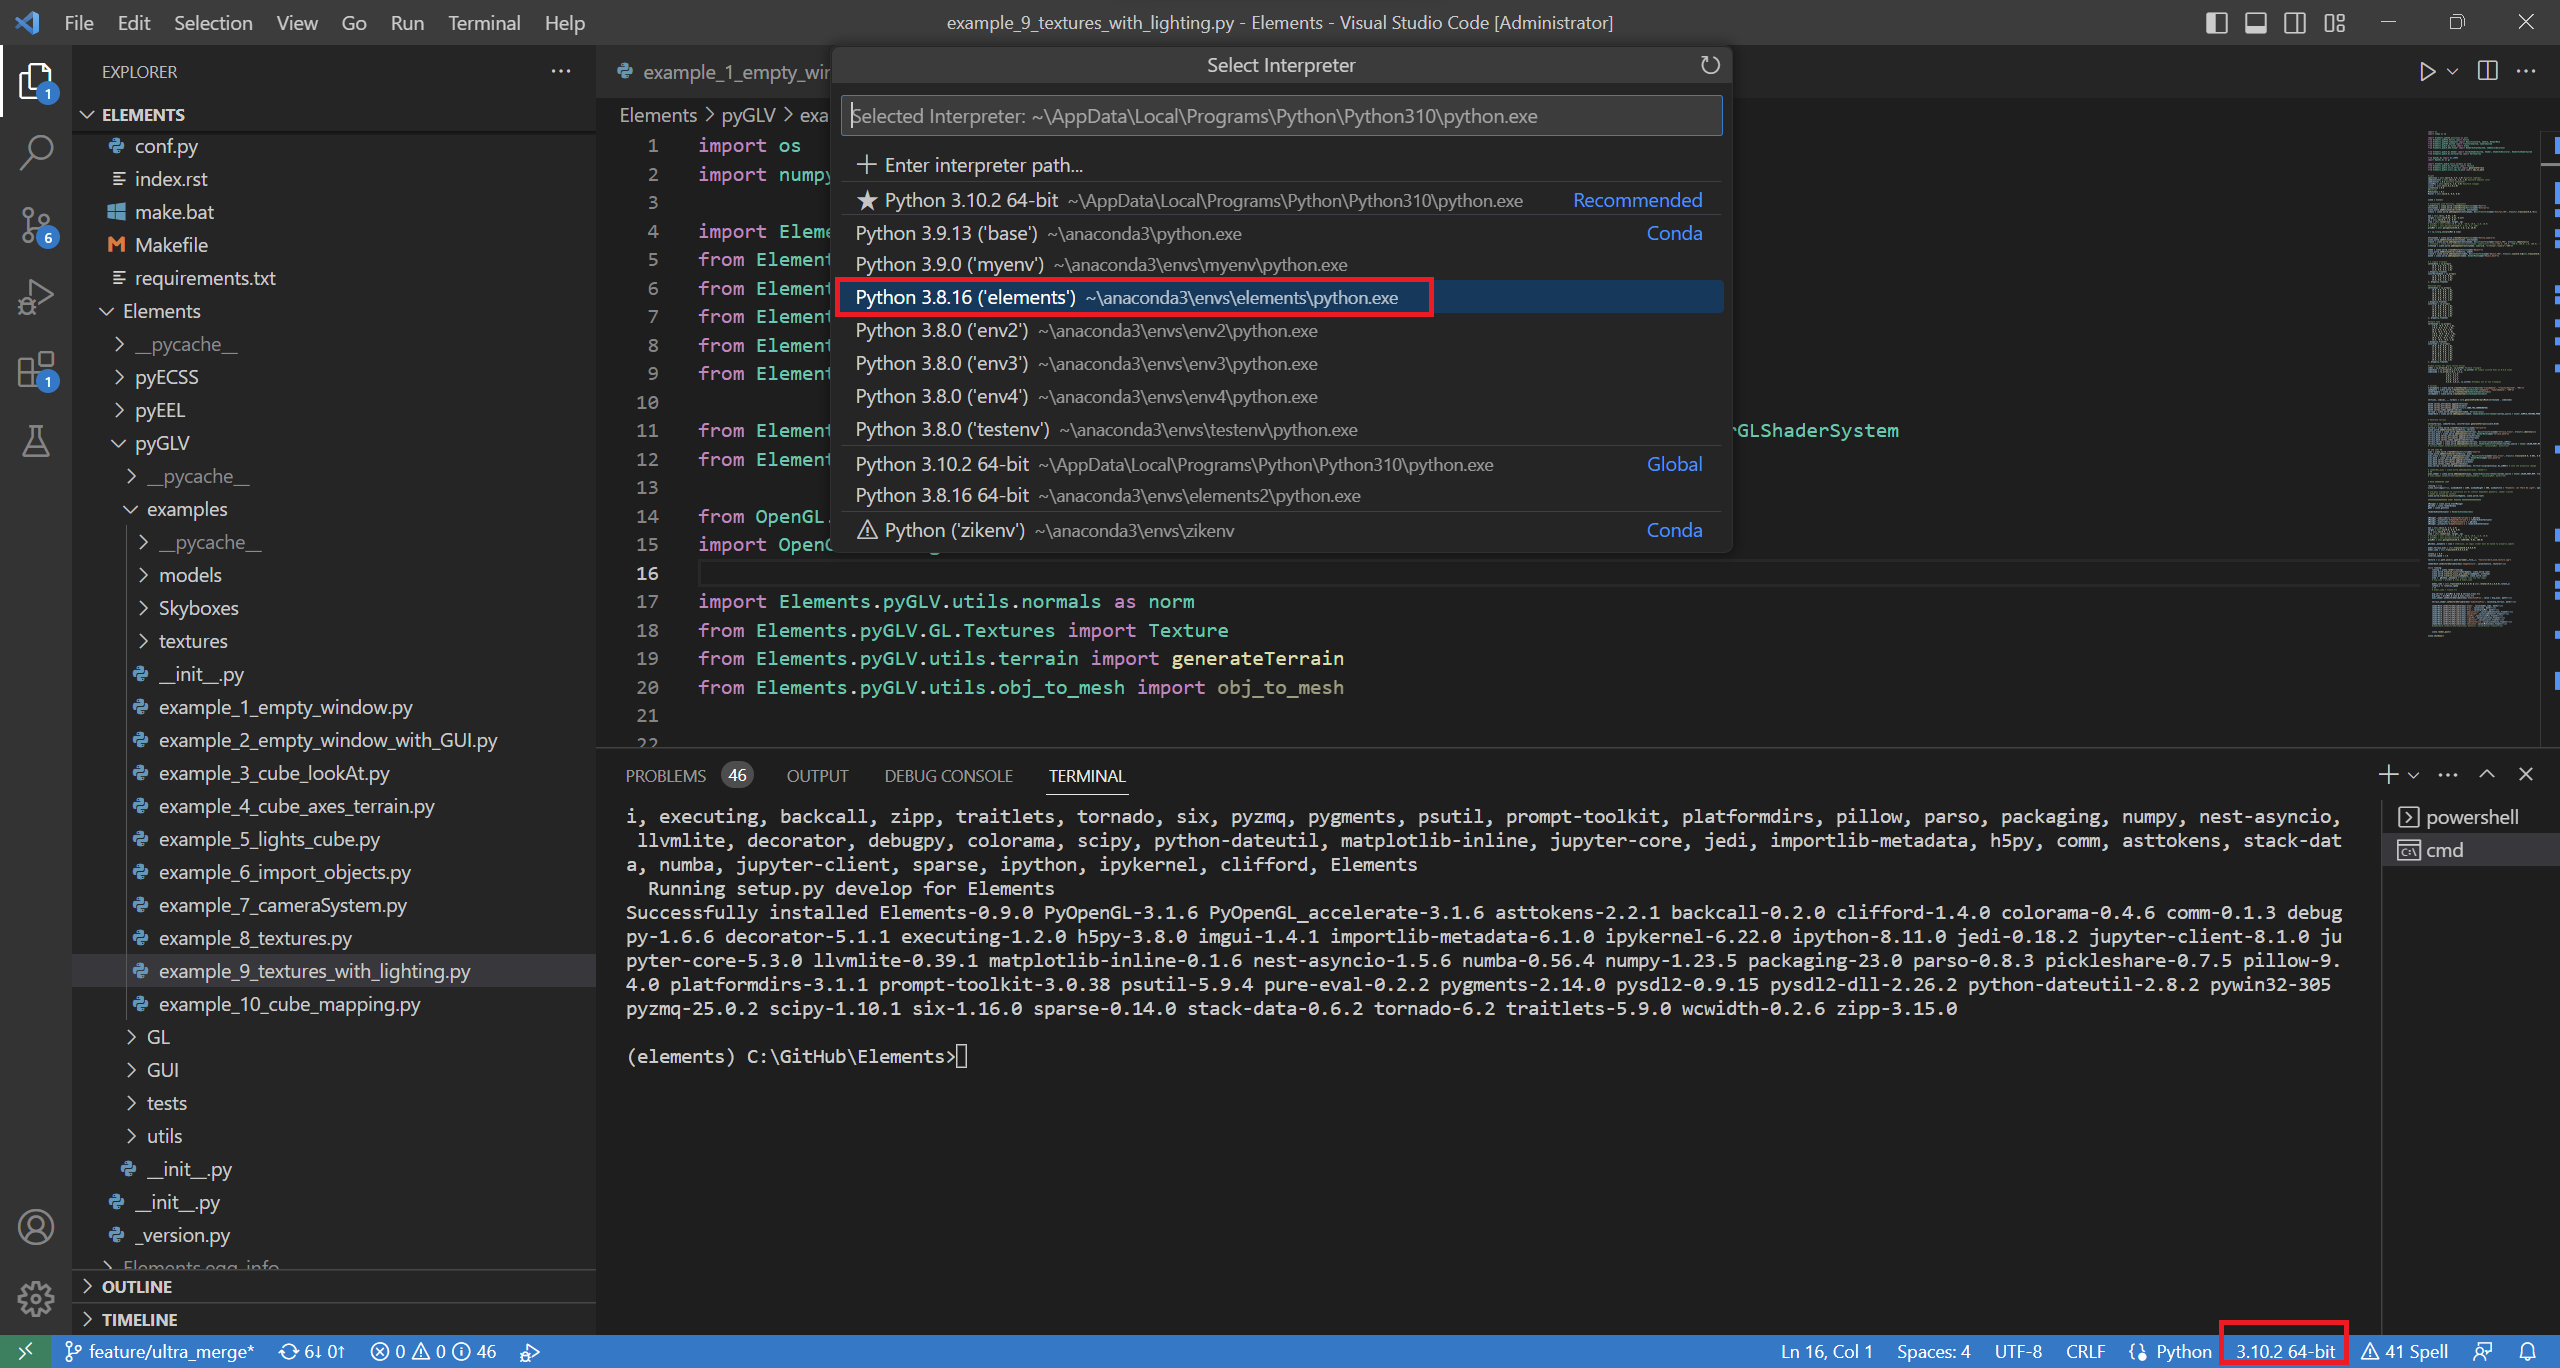The height and width of the screenshot is (1368, 2560).
Task: Toggle the bottom panel visibility
Action: [x=2256, y=23]
